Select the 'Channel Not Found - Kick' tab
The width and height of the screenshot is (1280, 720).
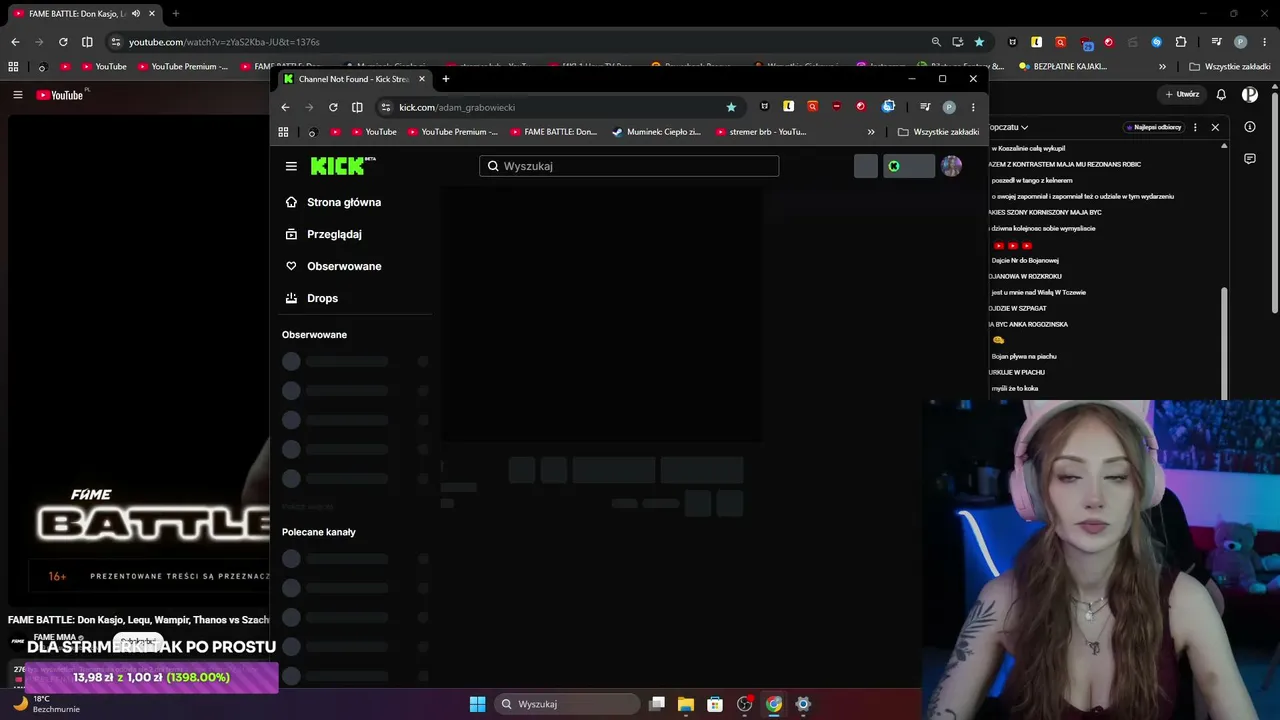[354, 79]
